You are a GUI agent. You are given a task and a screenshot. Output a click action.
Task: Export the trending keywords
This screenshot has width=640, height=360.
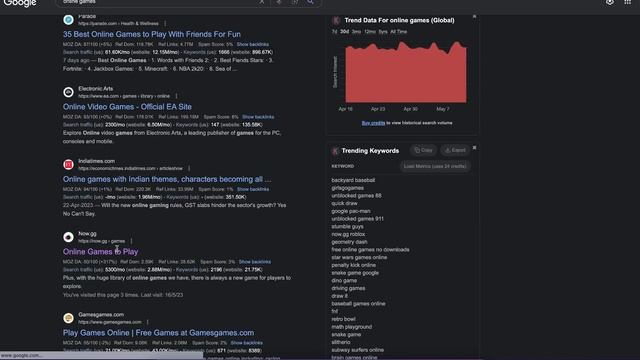pyautogui.click(x=455, y=150)
